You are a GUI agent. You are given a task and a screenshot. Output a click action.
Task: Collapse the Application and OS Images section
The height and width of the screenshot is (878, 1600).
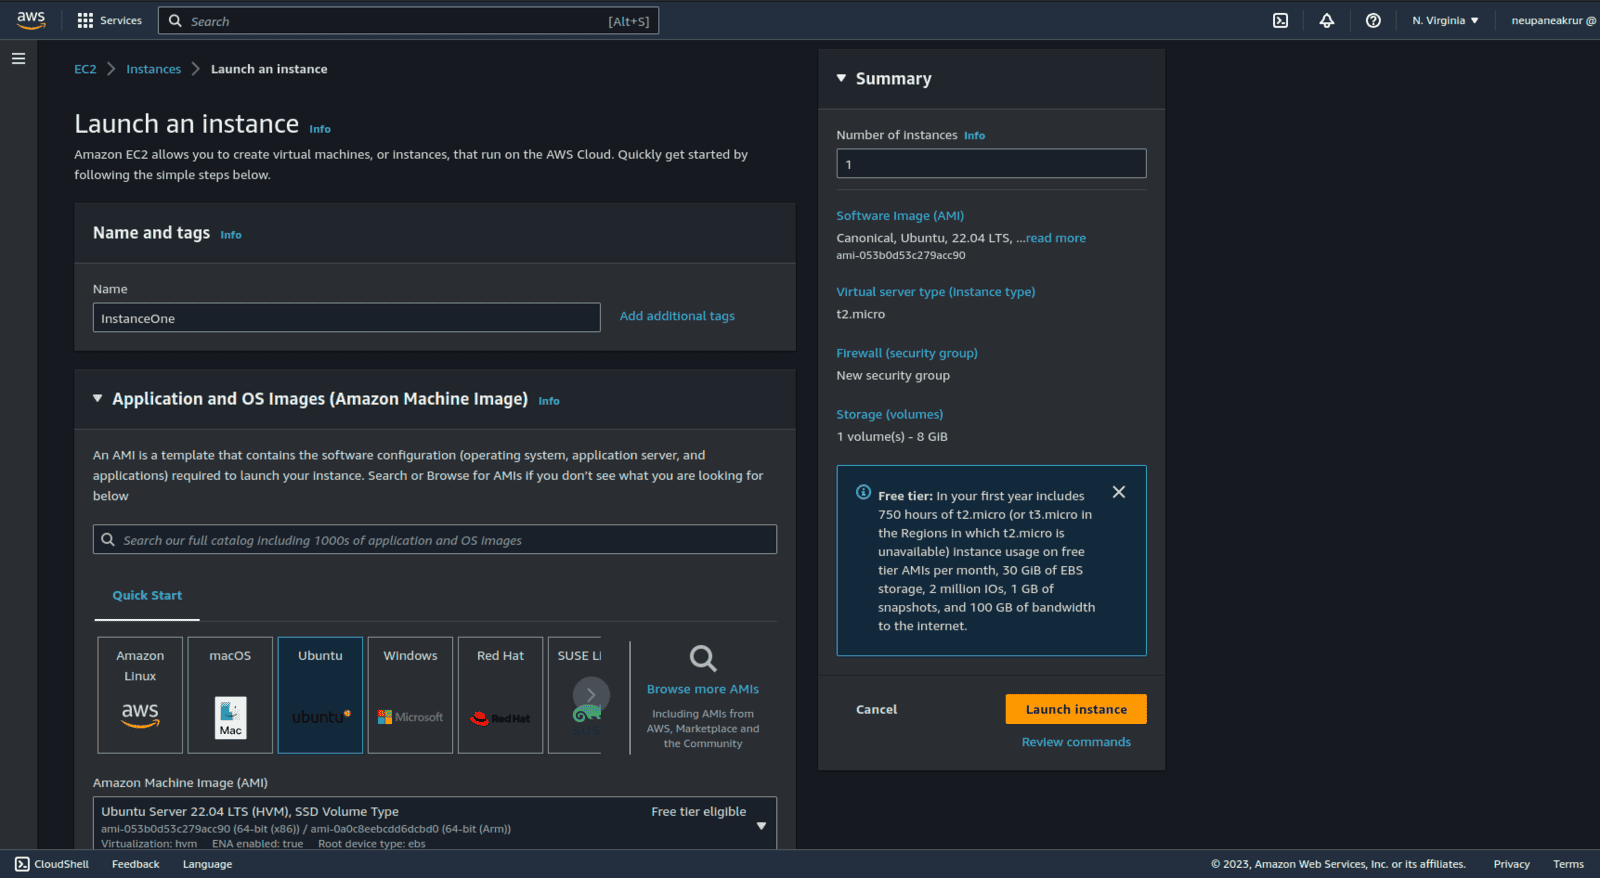coord(98,398)
